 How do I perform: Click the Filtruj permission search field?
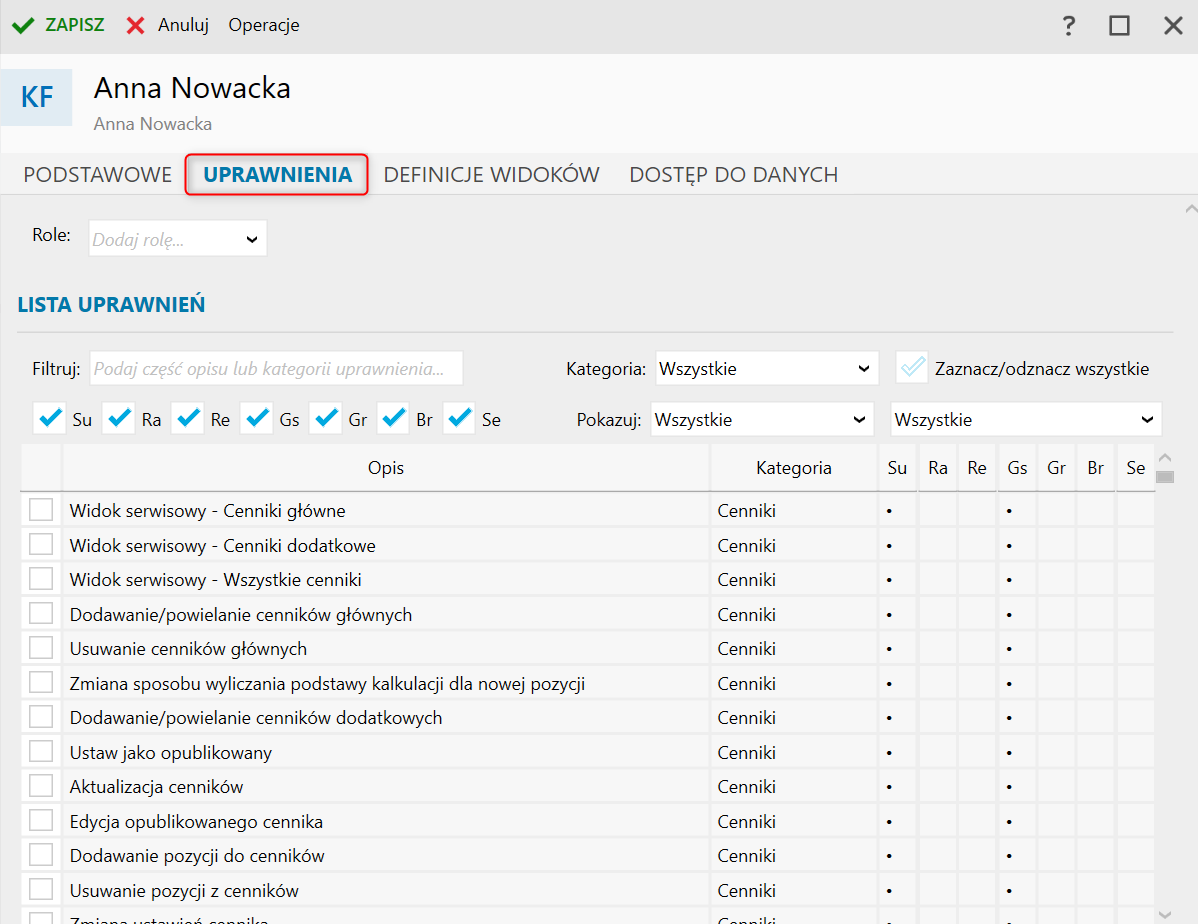[276, 368]
